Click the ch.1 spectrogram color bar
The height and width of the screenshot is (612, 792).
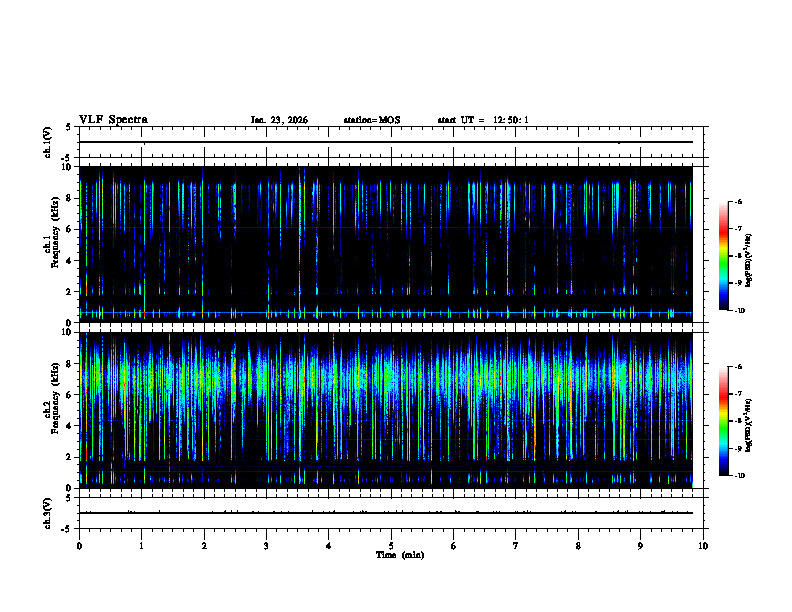point(723,256)
